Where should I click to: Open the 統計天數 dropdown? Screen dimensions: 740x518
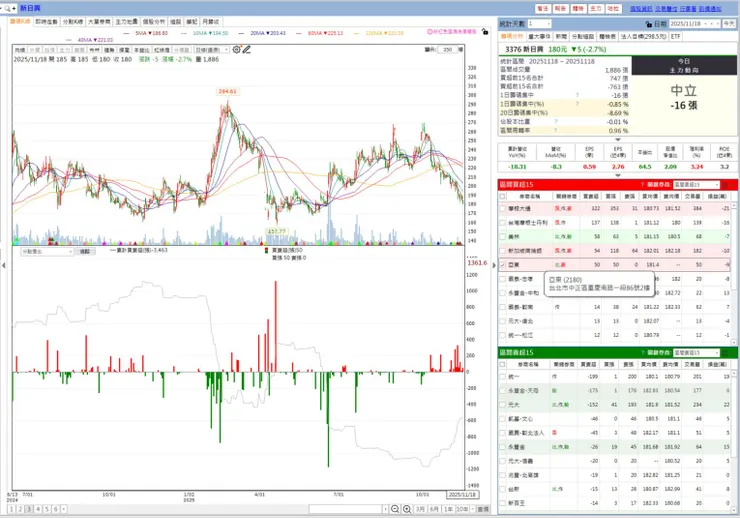(x=539, y=24)
